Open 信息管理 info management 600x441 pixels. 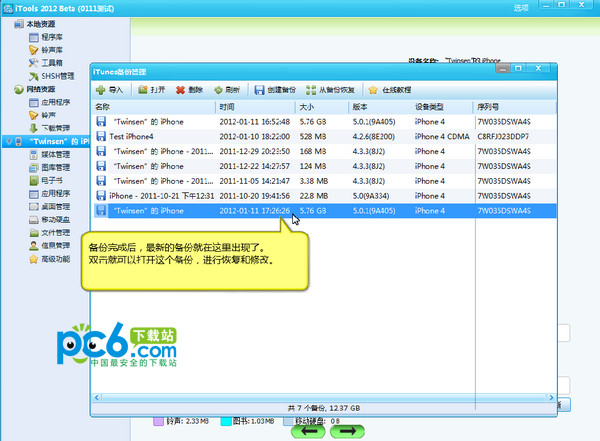tap(50, 245)
